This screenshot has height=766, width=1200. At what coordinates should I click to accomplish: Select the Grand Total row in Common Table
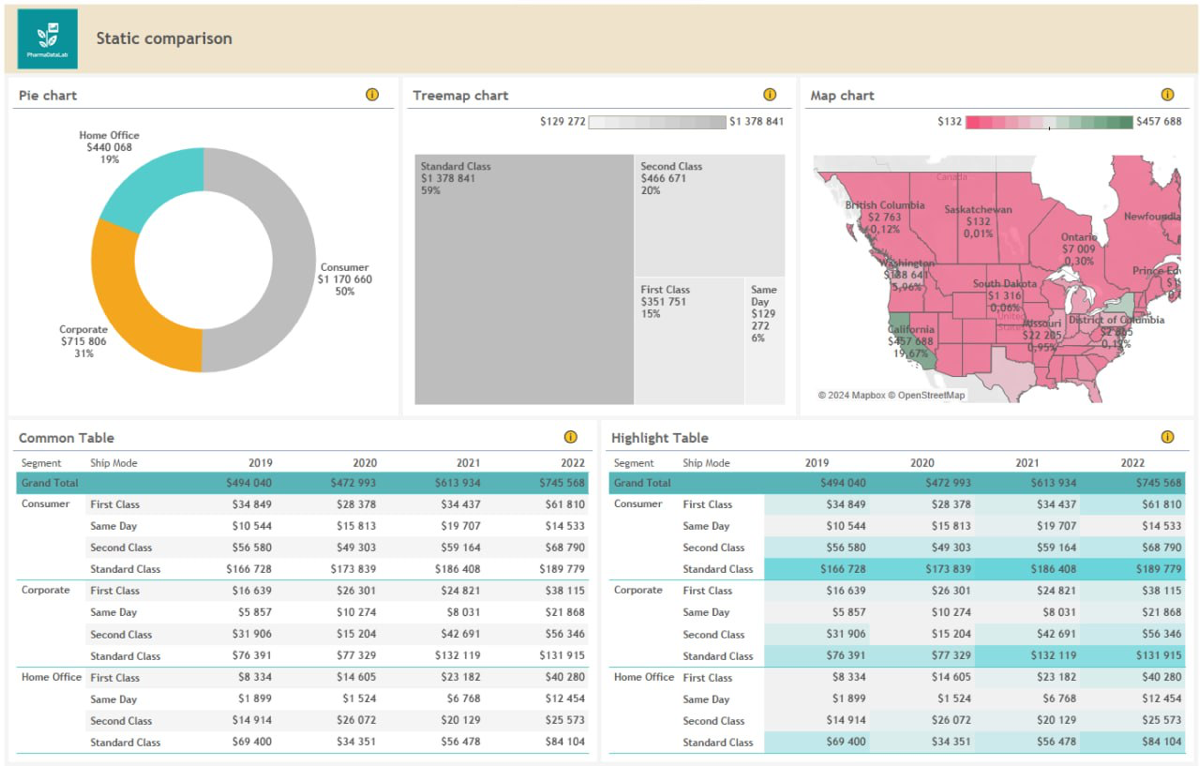point(303,483)
